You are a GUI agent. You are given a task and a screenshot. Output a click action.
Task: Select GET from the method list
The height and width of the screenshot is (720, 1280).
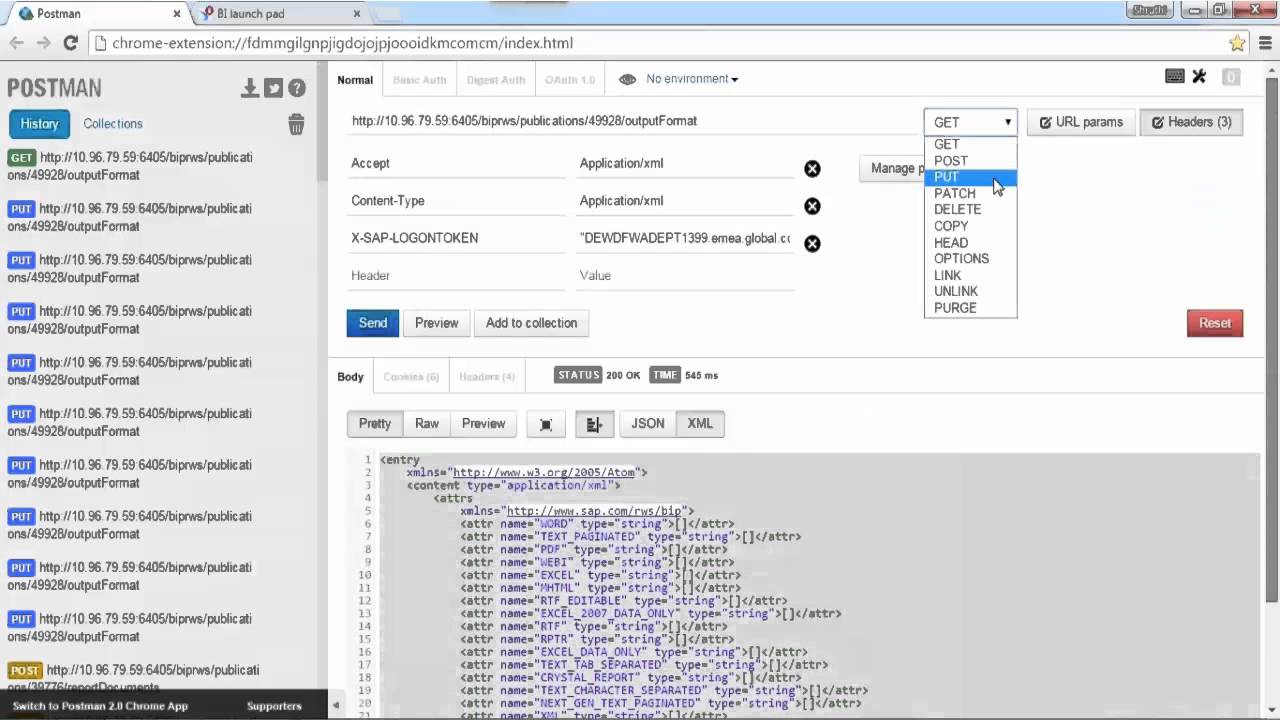point(970,144)
